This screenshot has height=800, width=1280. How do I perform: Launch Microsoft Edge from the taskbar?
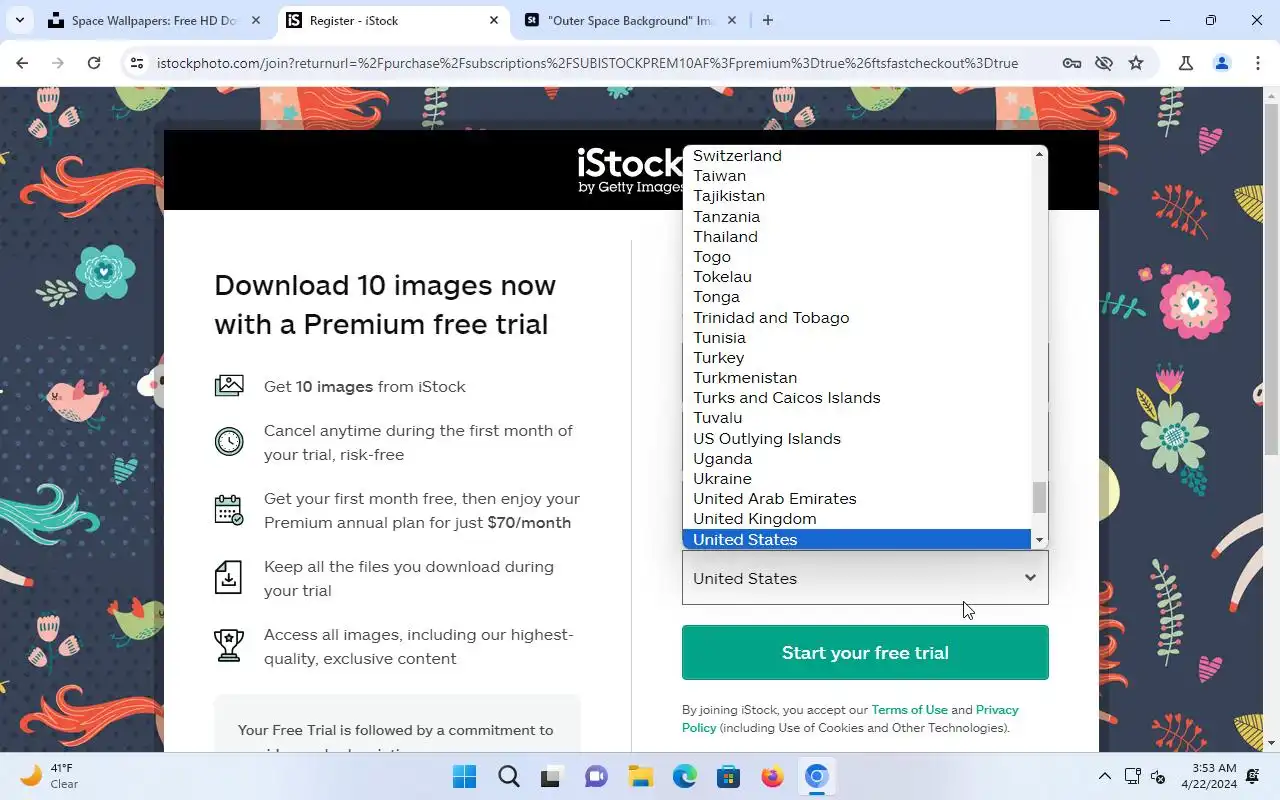click(685, 777)
